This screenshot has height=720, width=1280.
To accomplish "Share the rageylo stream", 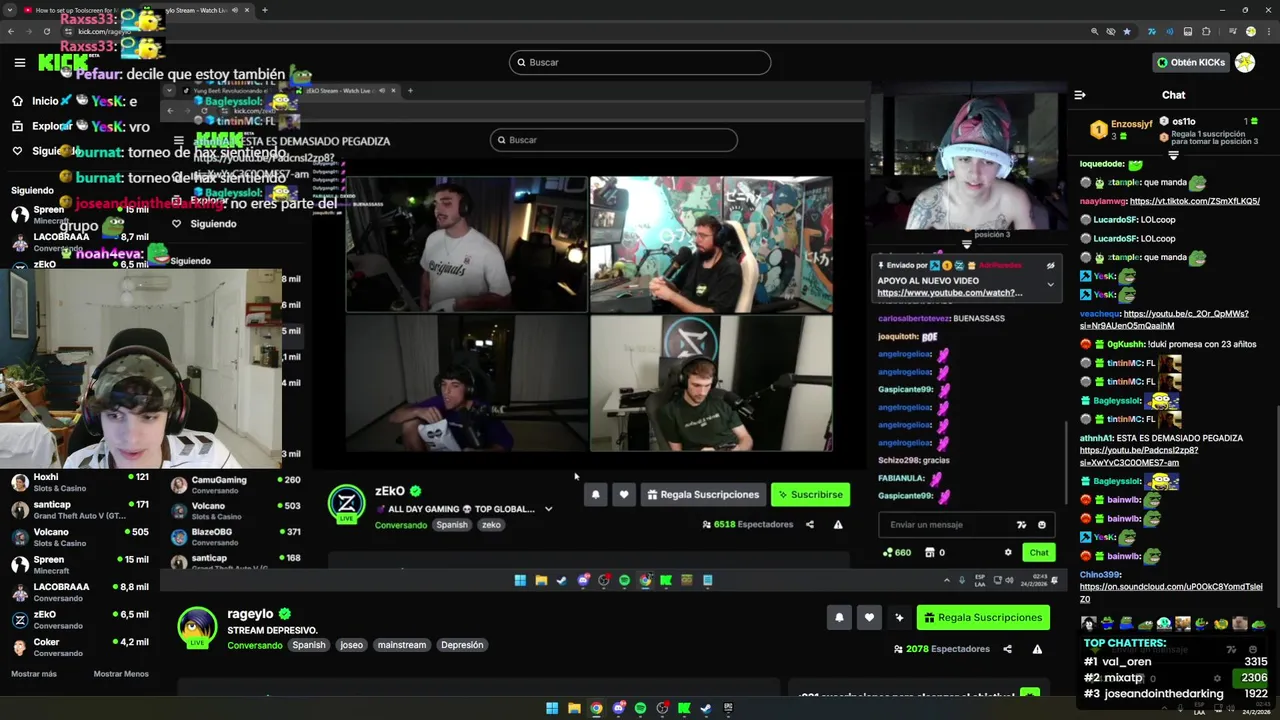I will coord(1007,649).
